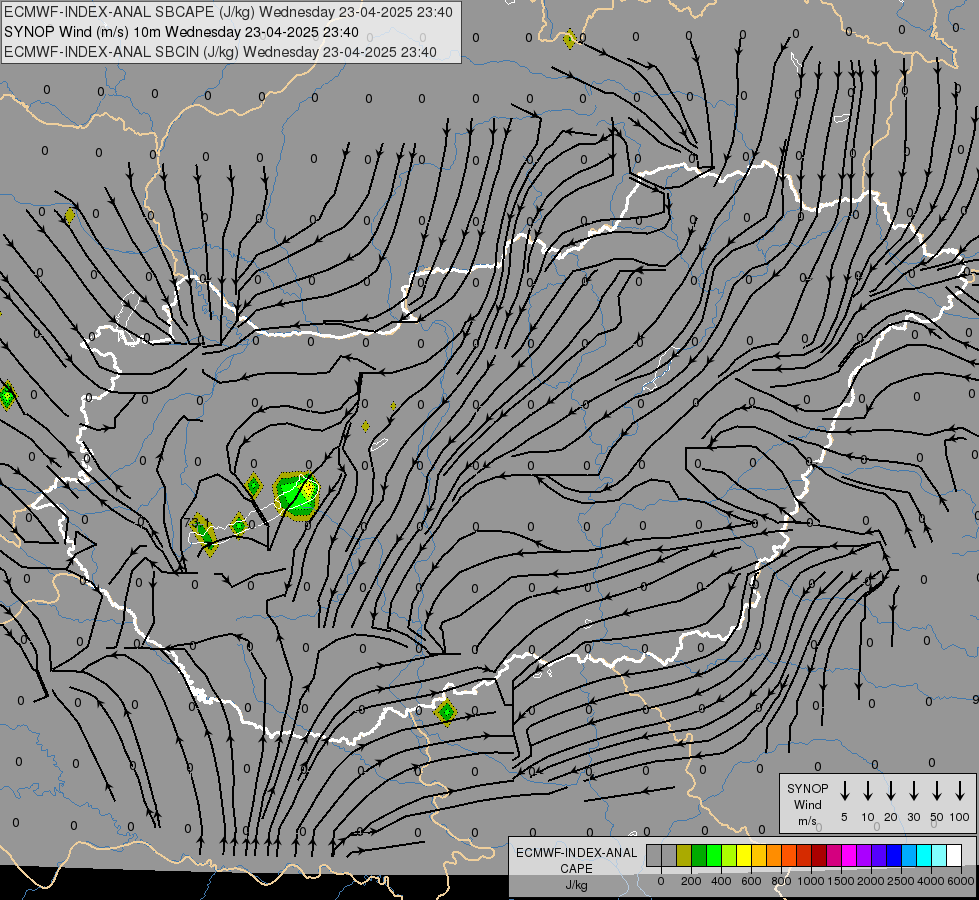
Task: Click the '200' CAPE scale value
Action: click(691, 881)
